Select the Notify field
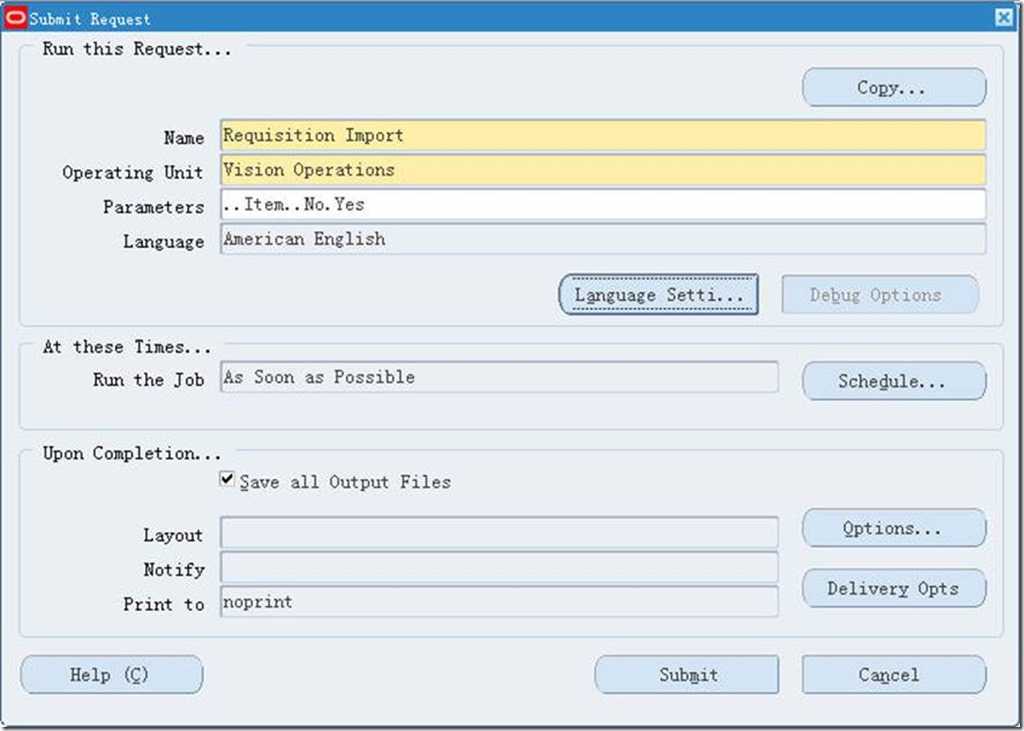Screen dimensions: 1024x731 [499, 567]
